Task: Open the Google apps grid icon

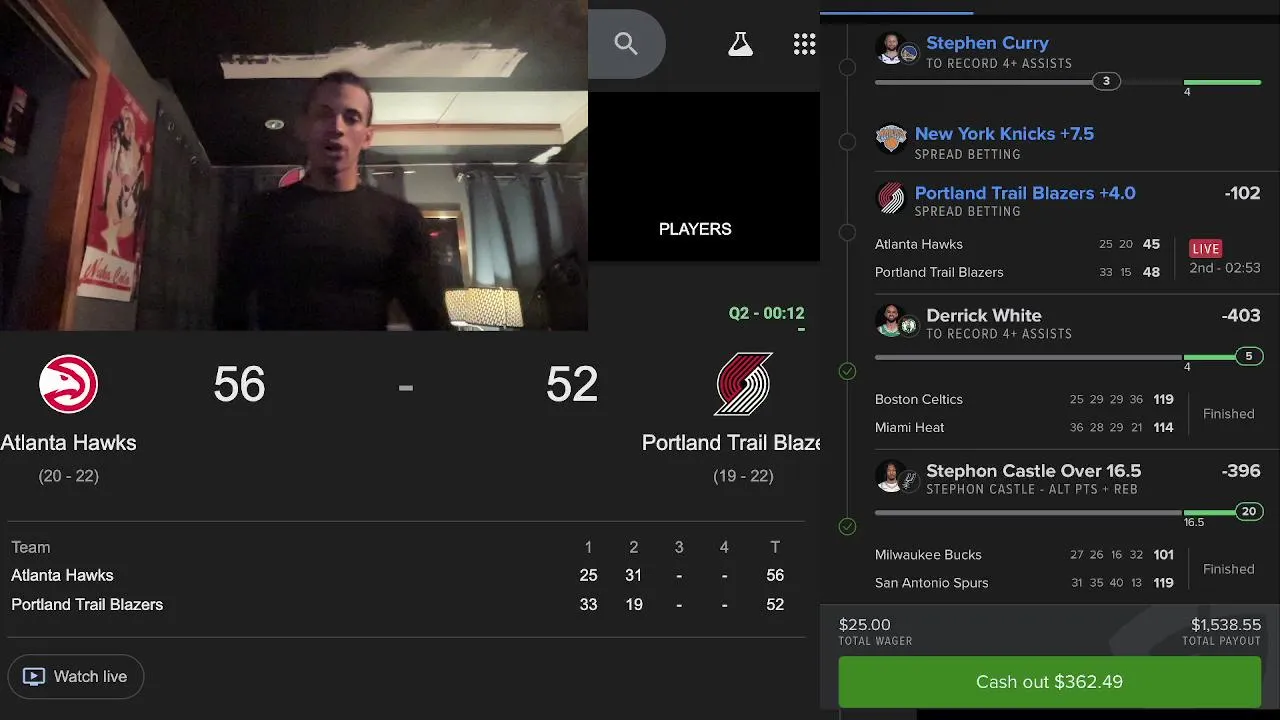Action: [804, 43]
